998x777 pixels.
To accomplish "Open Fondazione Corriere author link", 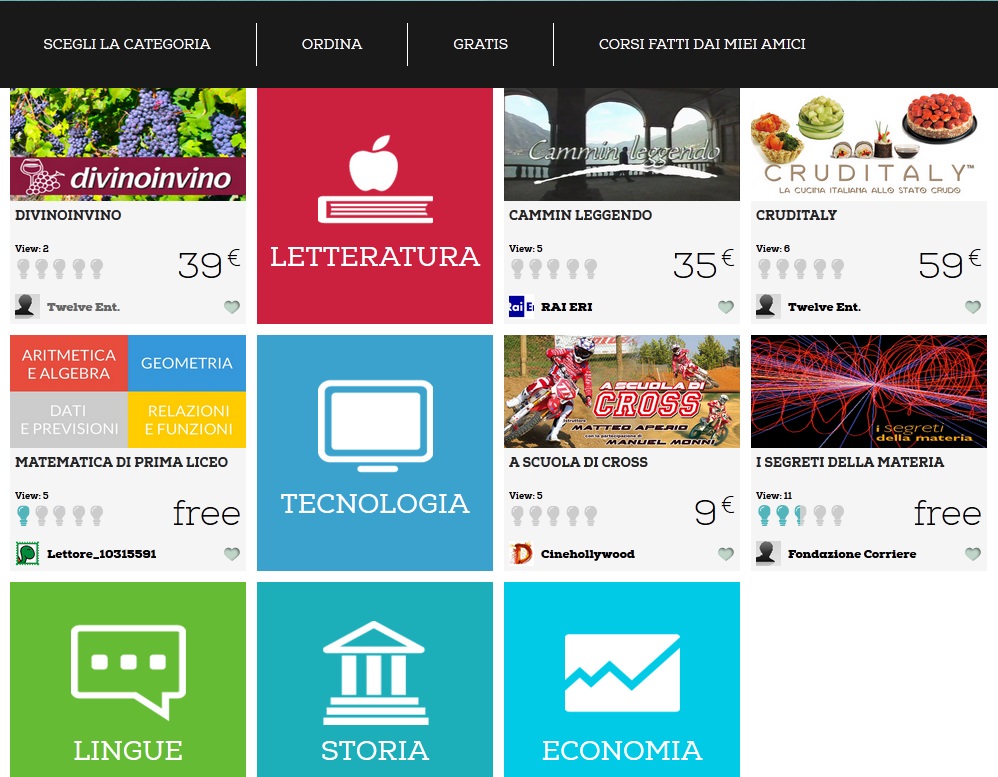I will point(852,554).
